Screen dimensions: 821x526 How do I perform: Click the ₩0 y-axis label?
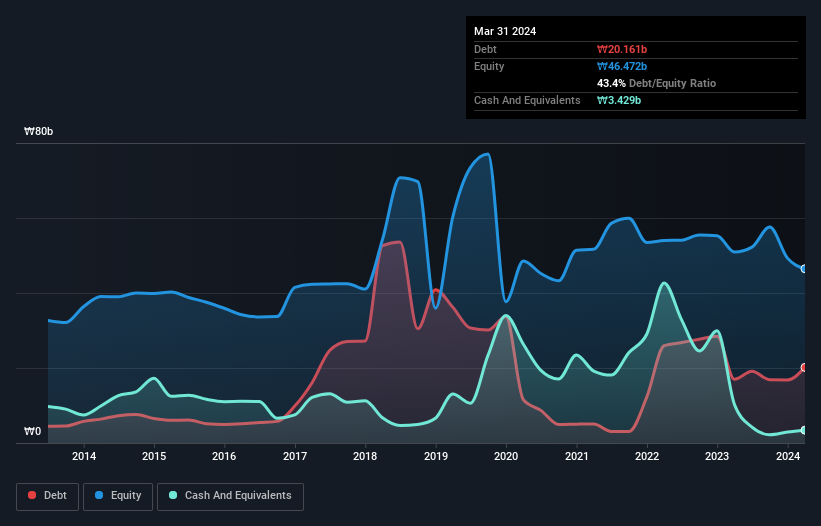pos(32,431)
